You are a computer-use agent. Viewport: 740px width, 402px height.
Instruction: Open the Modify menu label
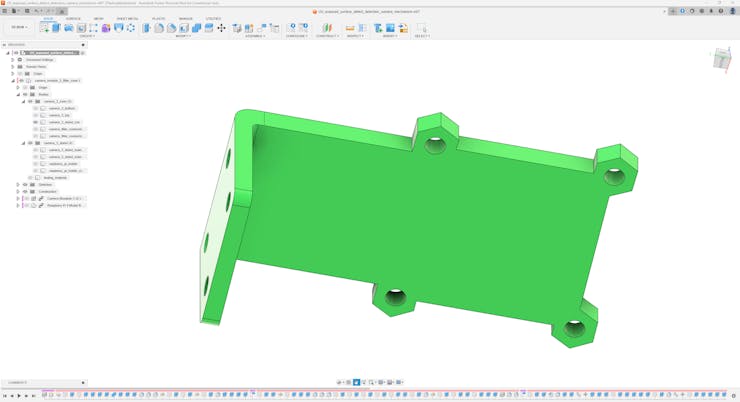point(183,36)
